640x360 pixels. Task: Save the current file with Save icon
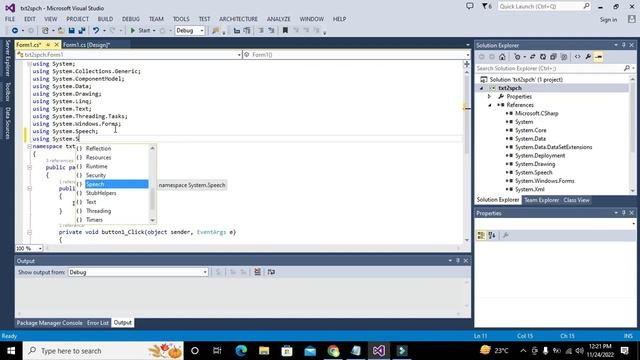pos(71,31)
